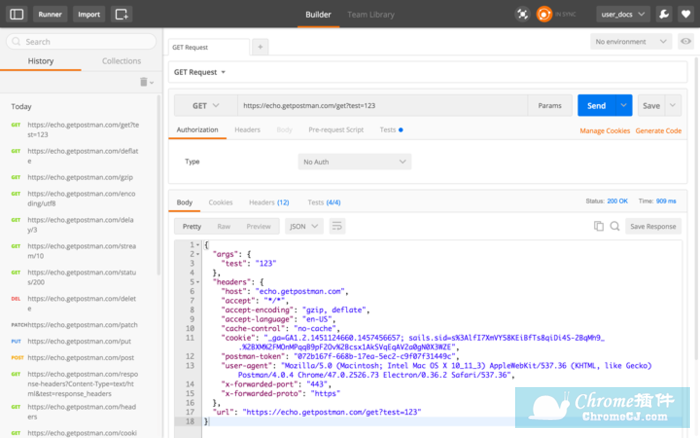The width and height of the screenshot is (700, 438).
Task: Click the Runner button
Action: (50, 14)
